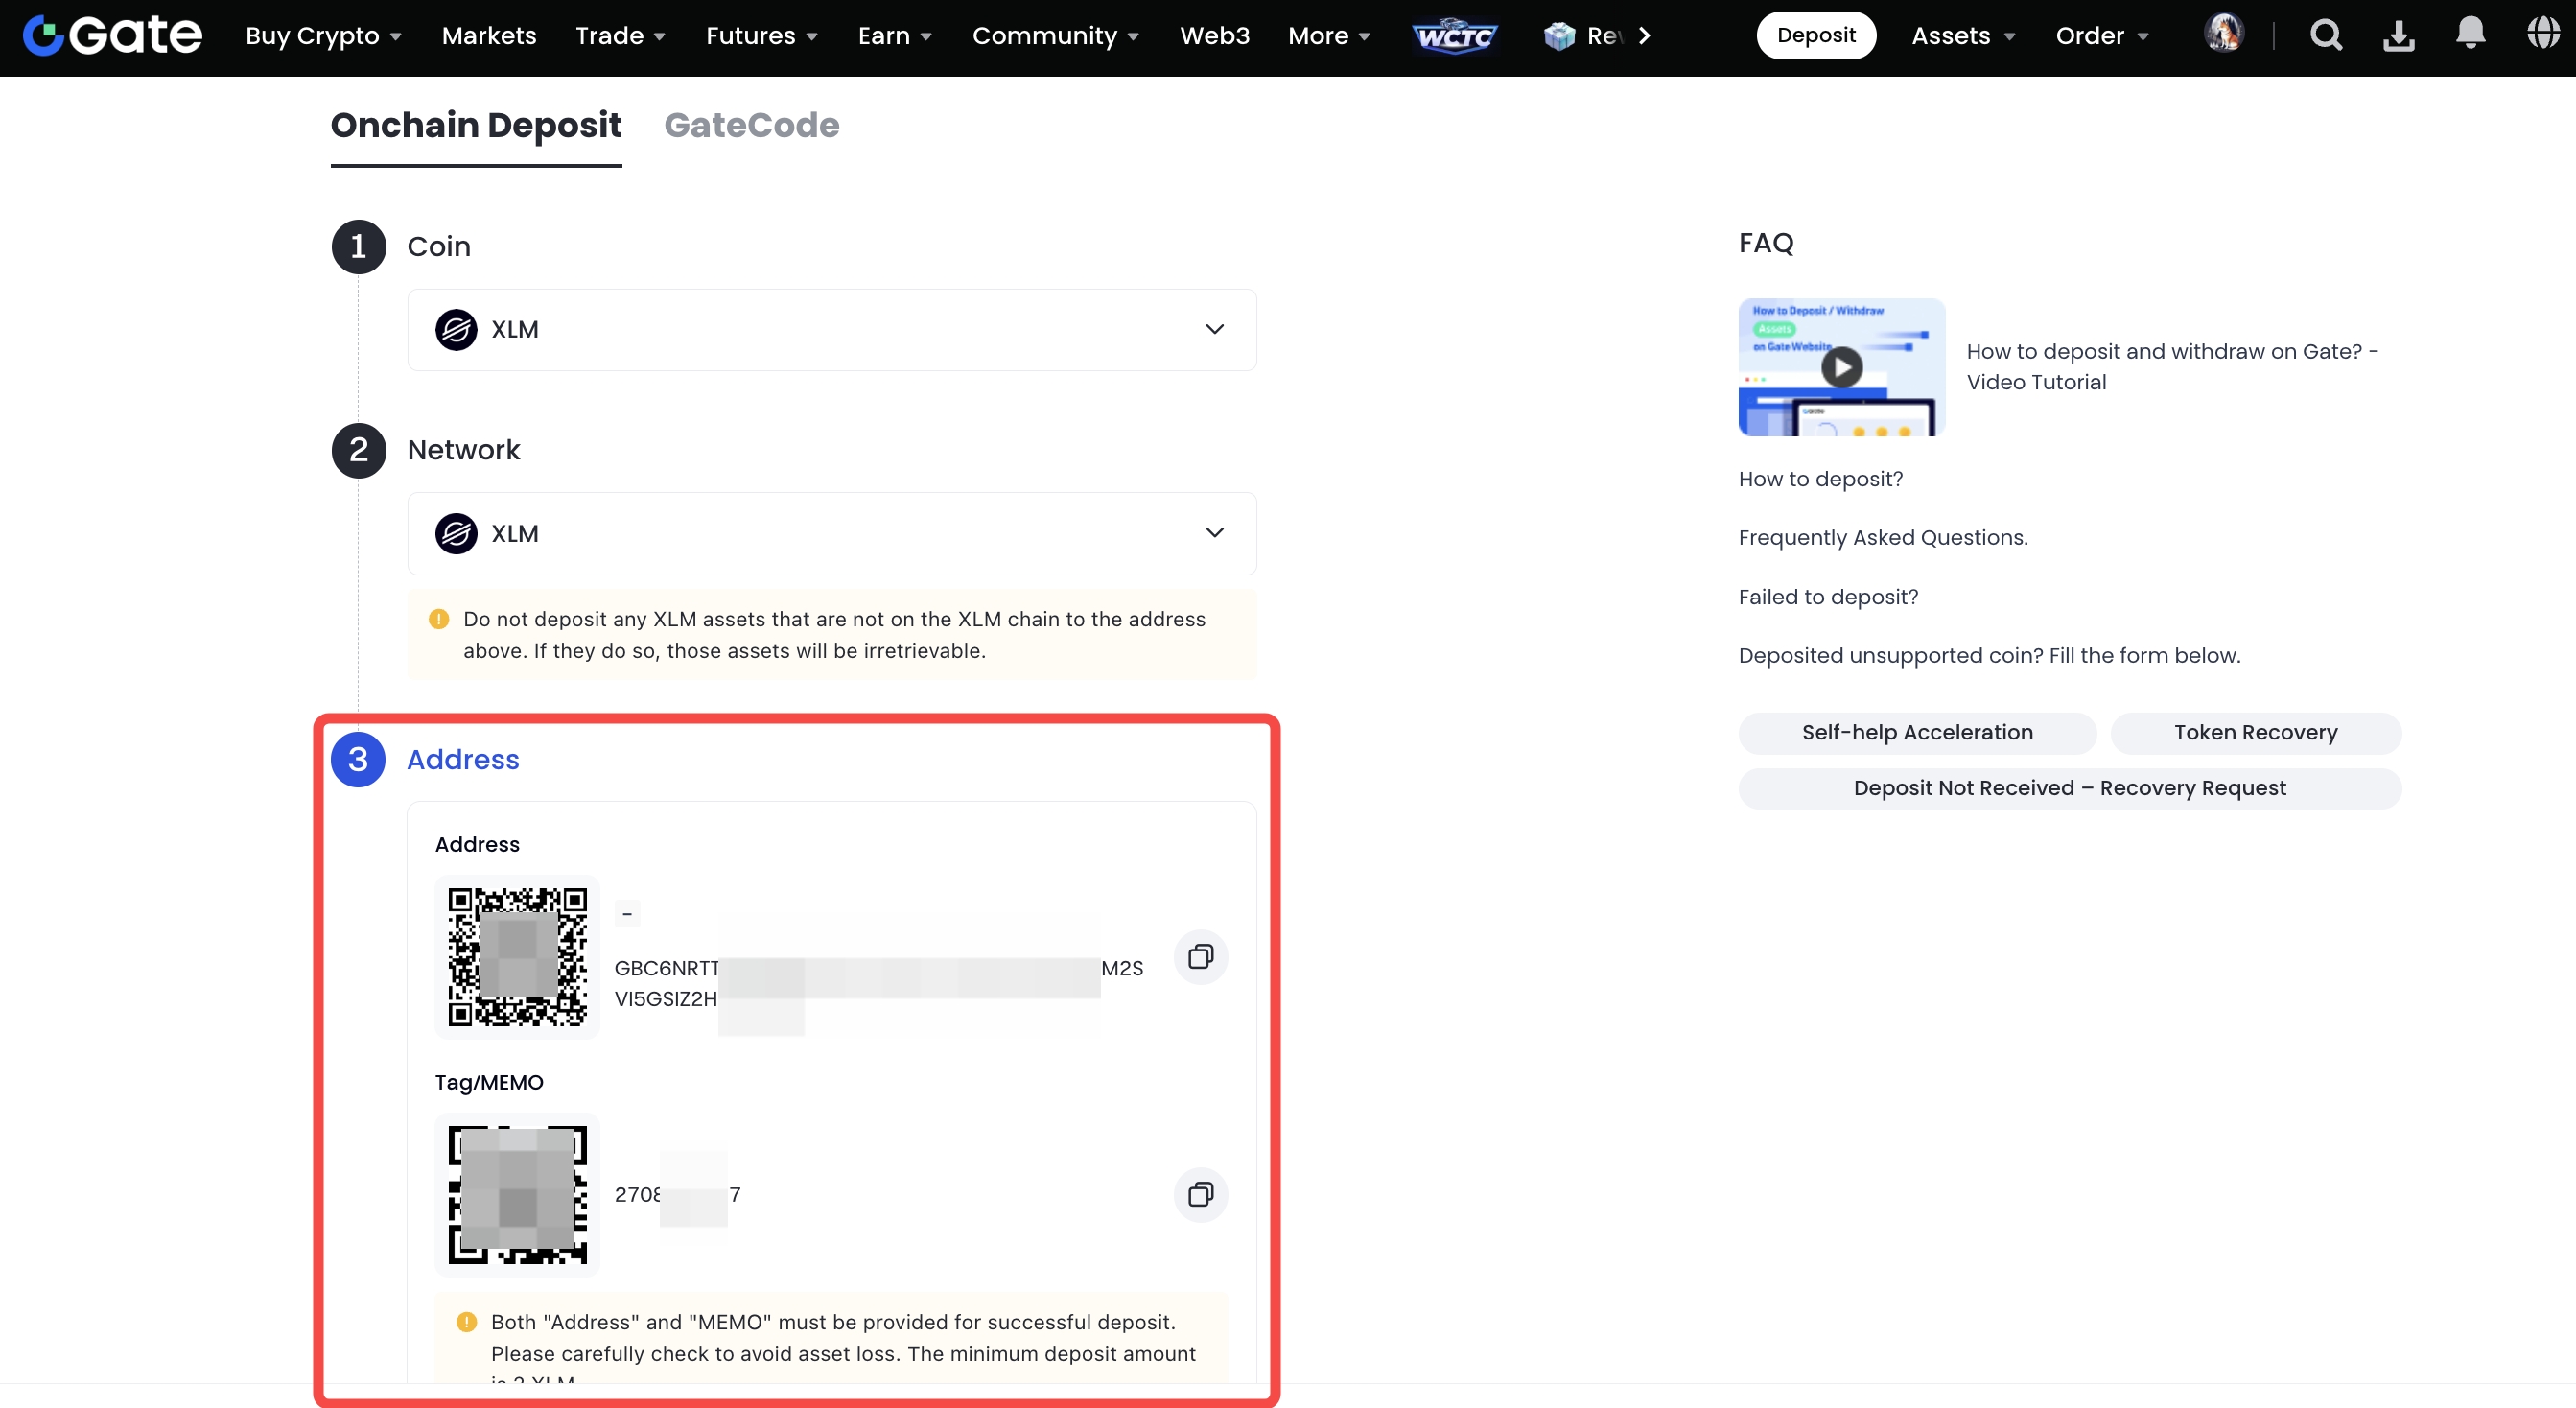This screenshot has width=2576, height=1408.
Task: Click the globe language icon
Action: (x=2542, y=34)
